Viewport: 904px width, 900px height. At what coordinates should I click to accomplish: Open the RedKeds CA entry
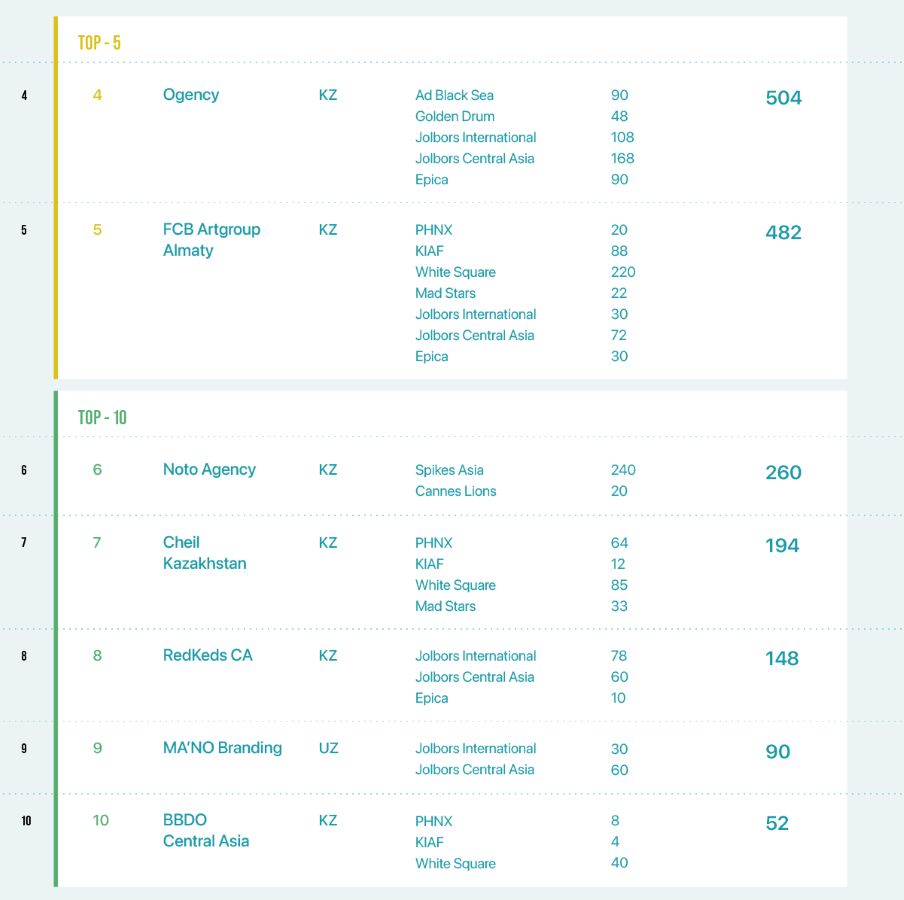[208, 656]
